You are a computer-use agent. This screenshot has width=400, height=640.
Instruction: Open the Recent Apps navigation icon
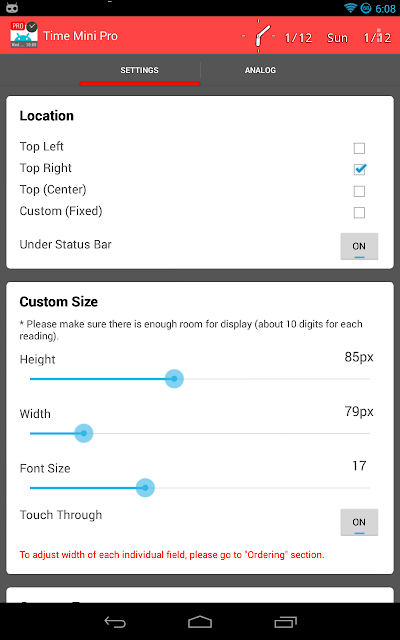[285, 622]
